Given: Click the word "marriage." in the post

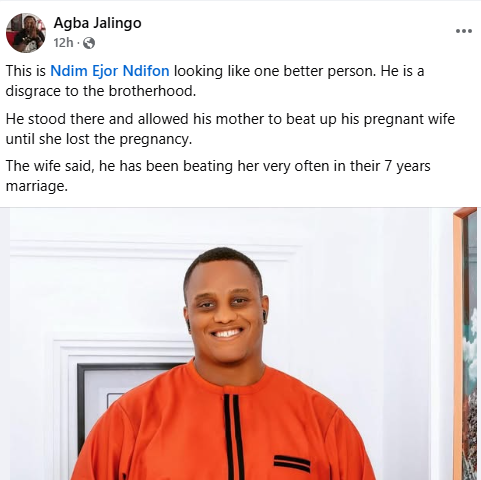Looking at the screenshot, I should (x=37, y=186).
